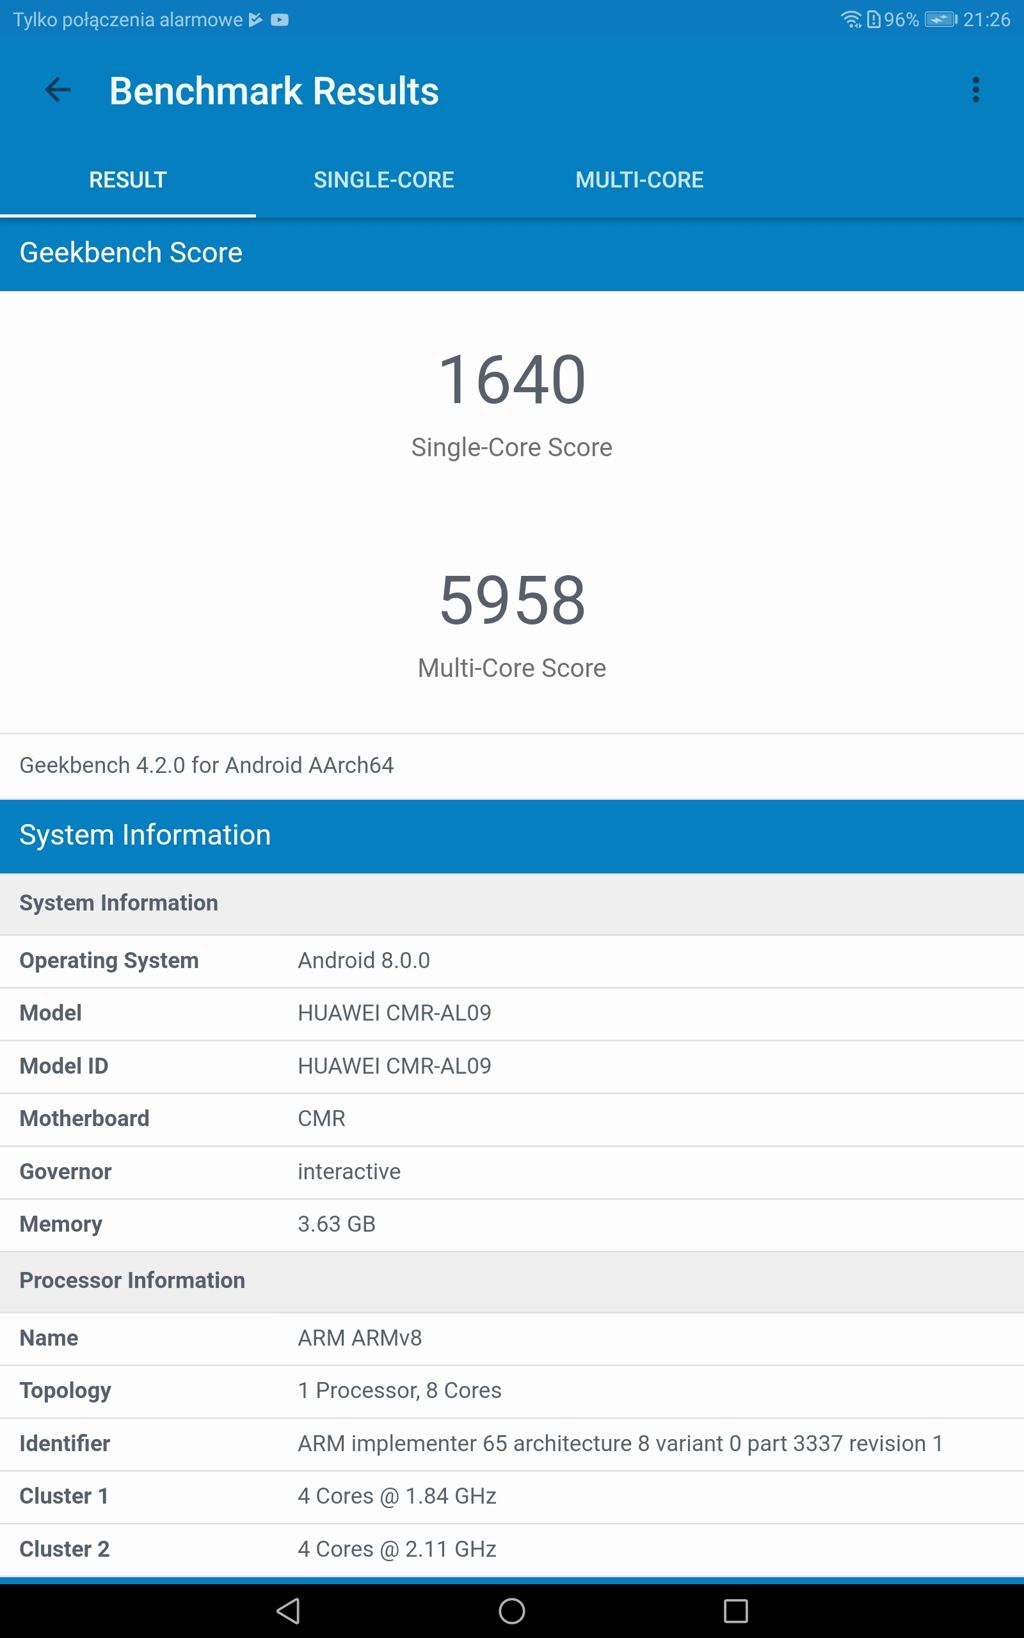The width and height of the screenshot is (1024, 1638).
Task: Open the three-dot overflow menu
Action: (x=975, y=91)
